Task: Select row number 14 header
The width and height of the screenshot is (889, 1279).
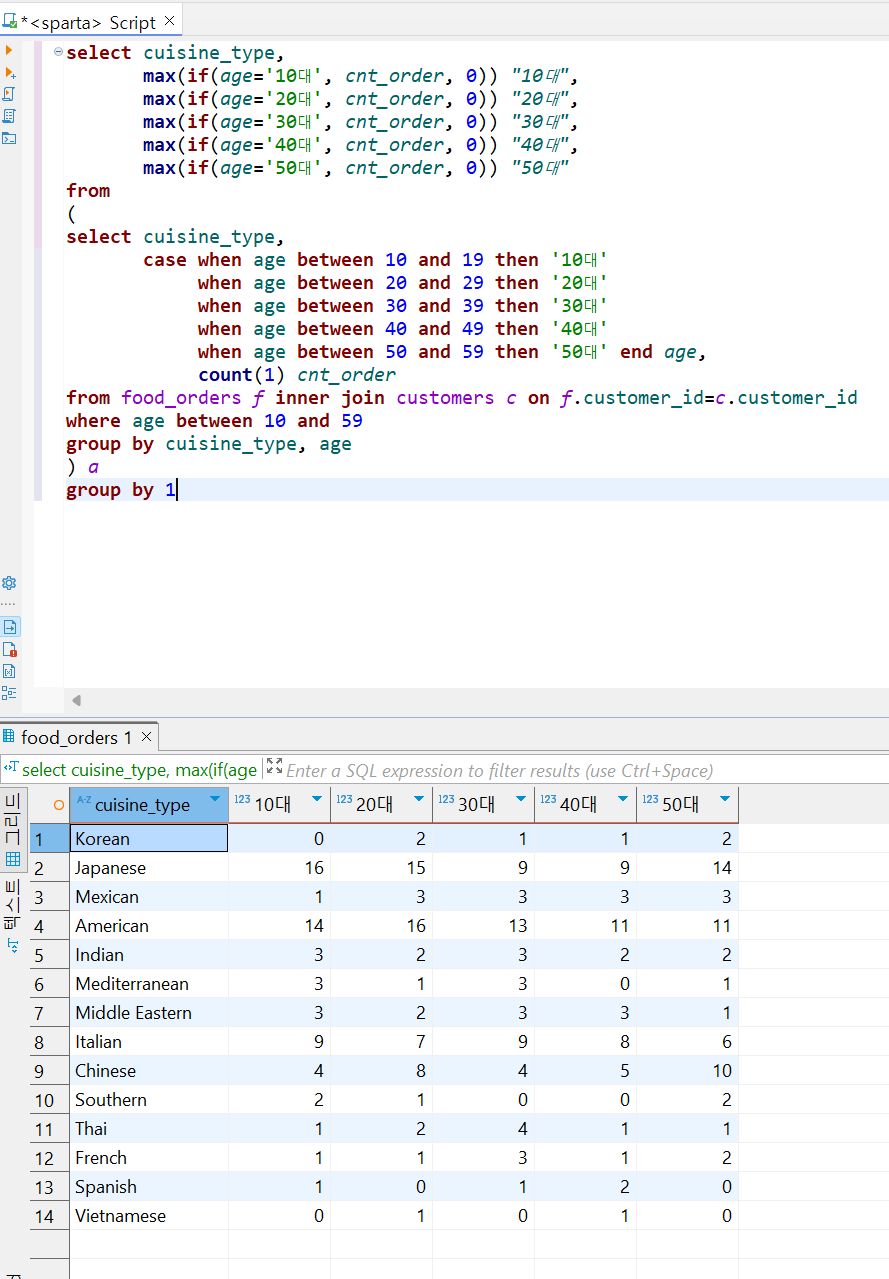Action: point(49,1216)
